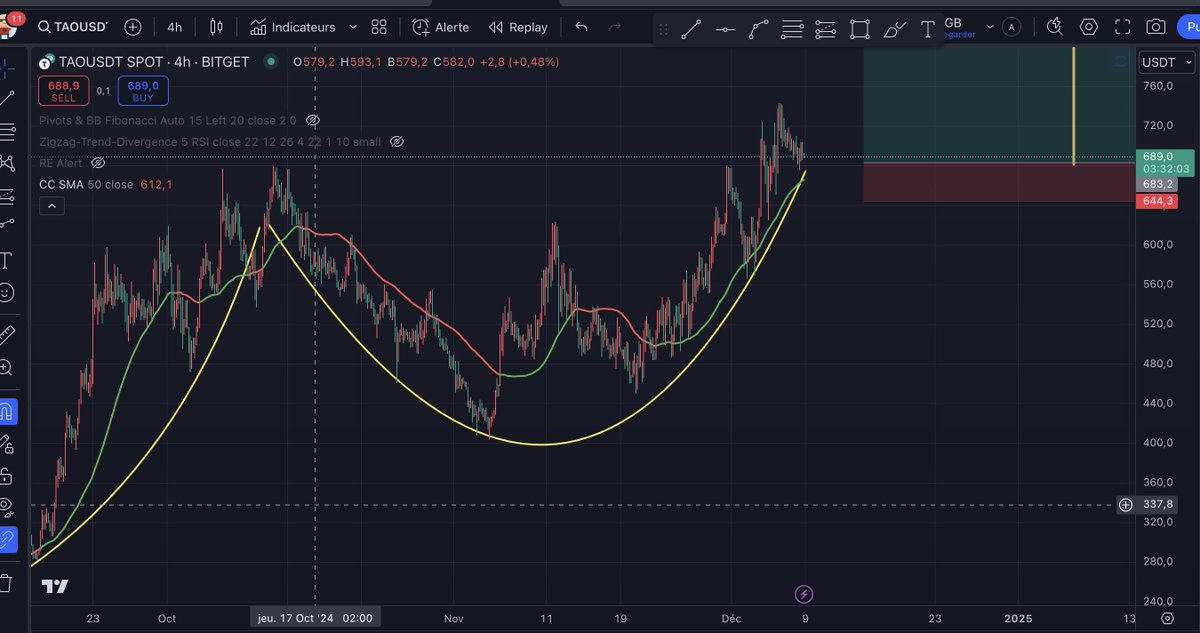The width and height of the screenshot is (1200, 633).
Task: Select the ruler measure tool
Action: click(x=7, y=334)
